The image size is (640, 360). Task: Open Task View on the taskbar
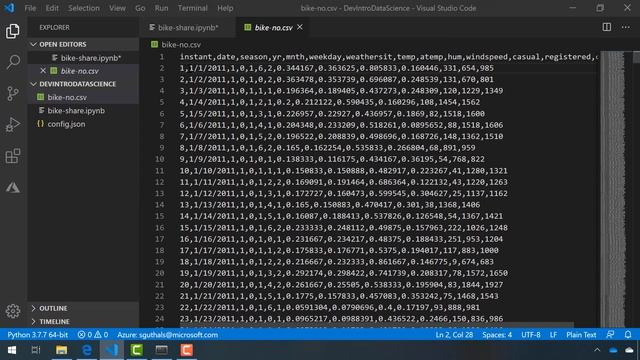(x=36, y=350)
